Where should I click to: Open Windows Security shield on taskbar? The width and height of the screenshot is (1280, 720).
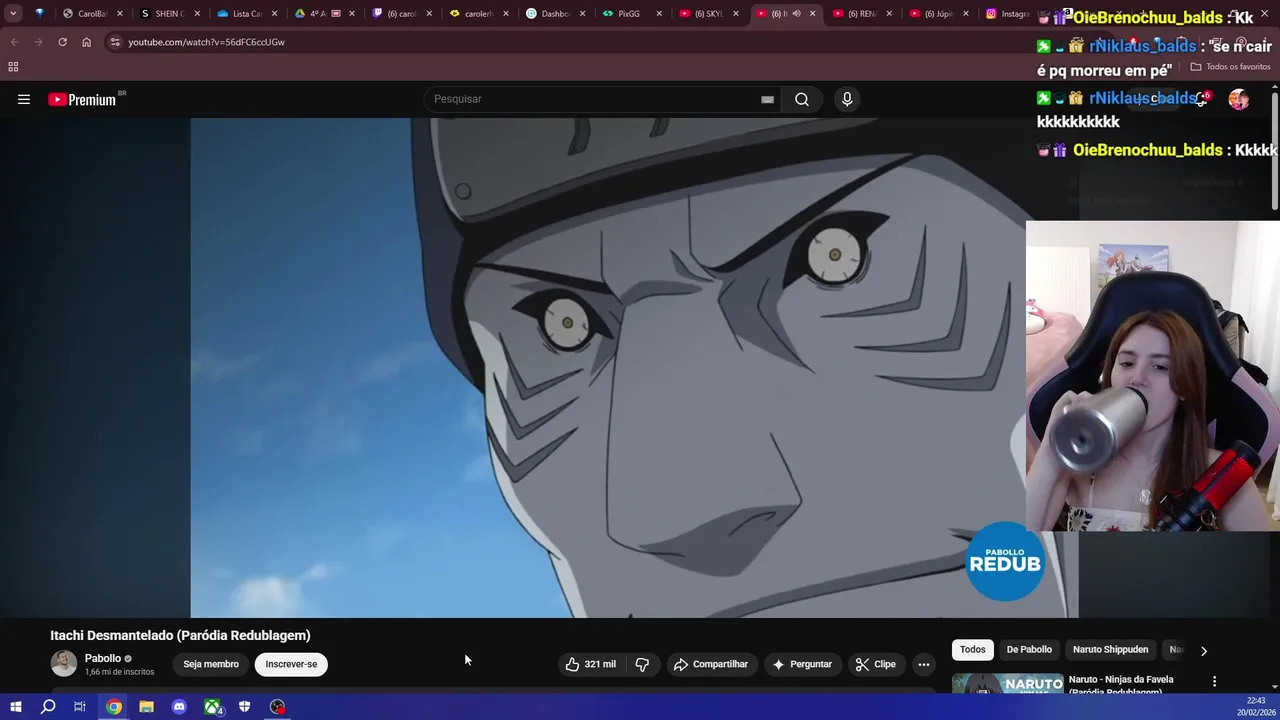pyautogui.click(x=244, y=707)
